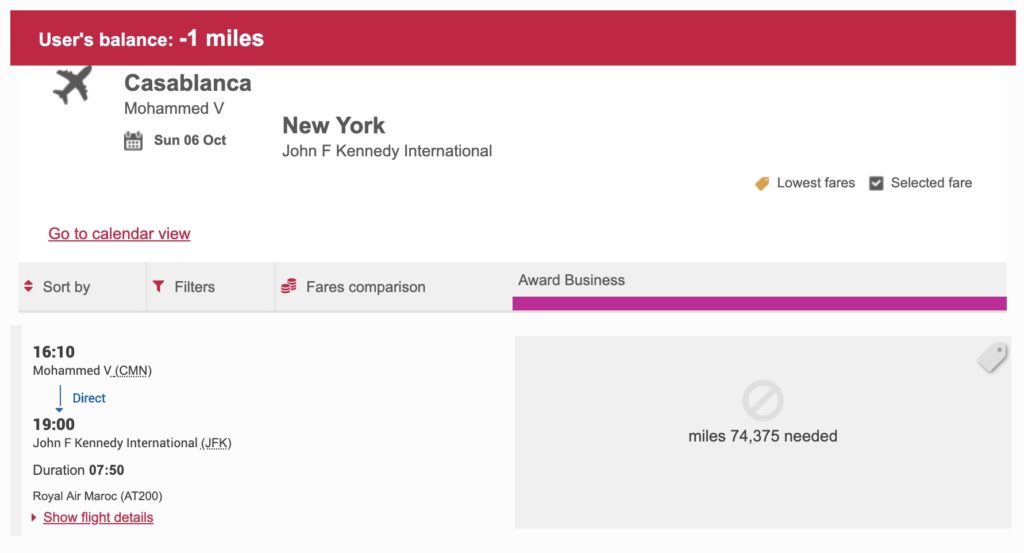Click the Sort by arrows icon
The height and width of the screenshot is (553, 1024).
coord(28,287)
